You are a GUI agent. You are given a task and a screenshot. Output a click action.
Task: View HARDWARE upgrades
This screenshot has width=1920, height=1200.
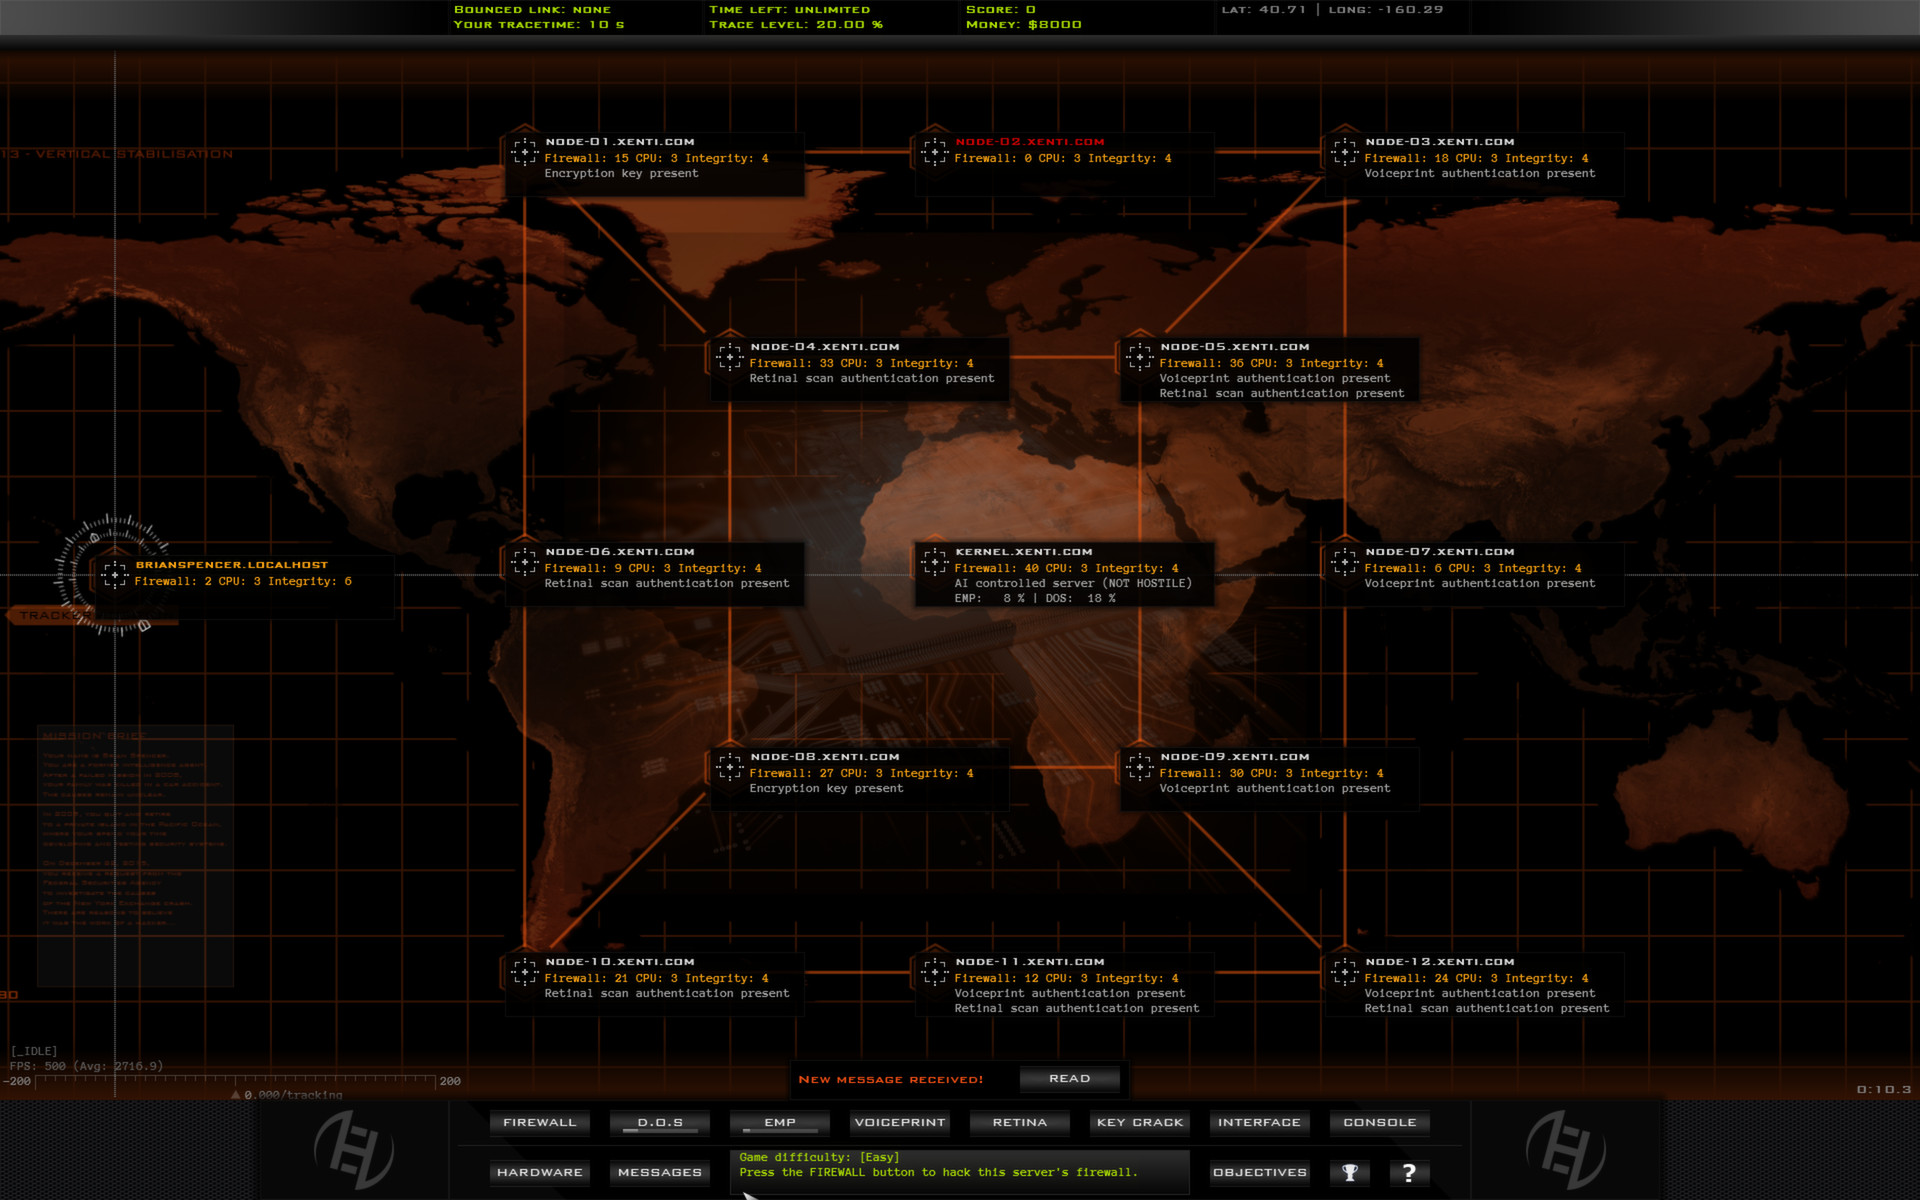click(539, 1172)
